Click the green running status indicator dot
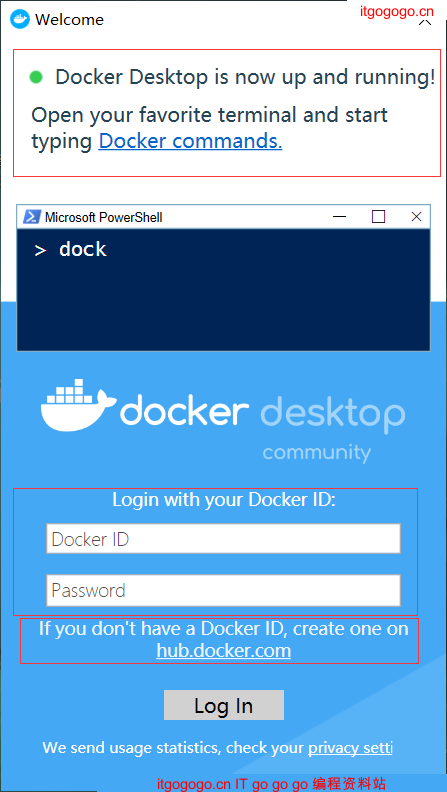 [36, 77]
